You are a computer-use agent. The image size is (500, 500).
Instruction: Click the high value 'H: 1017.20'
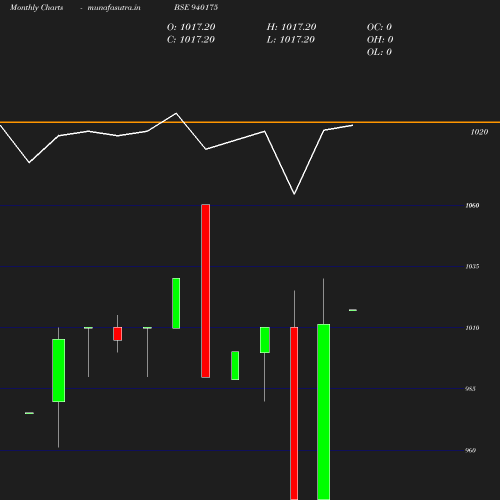[291, 27]
